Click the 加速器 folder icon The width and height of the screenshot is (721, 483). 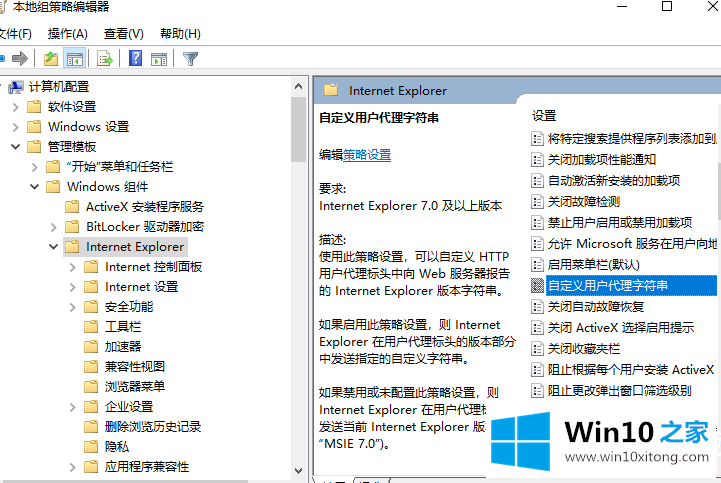[91, 346]
